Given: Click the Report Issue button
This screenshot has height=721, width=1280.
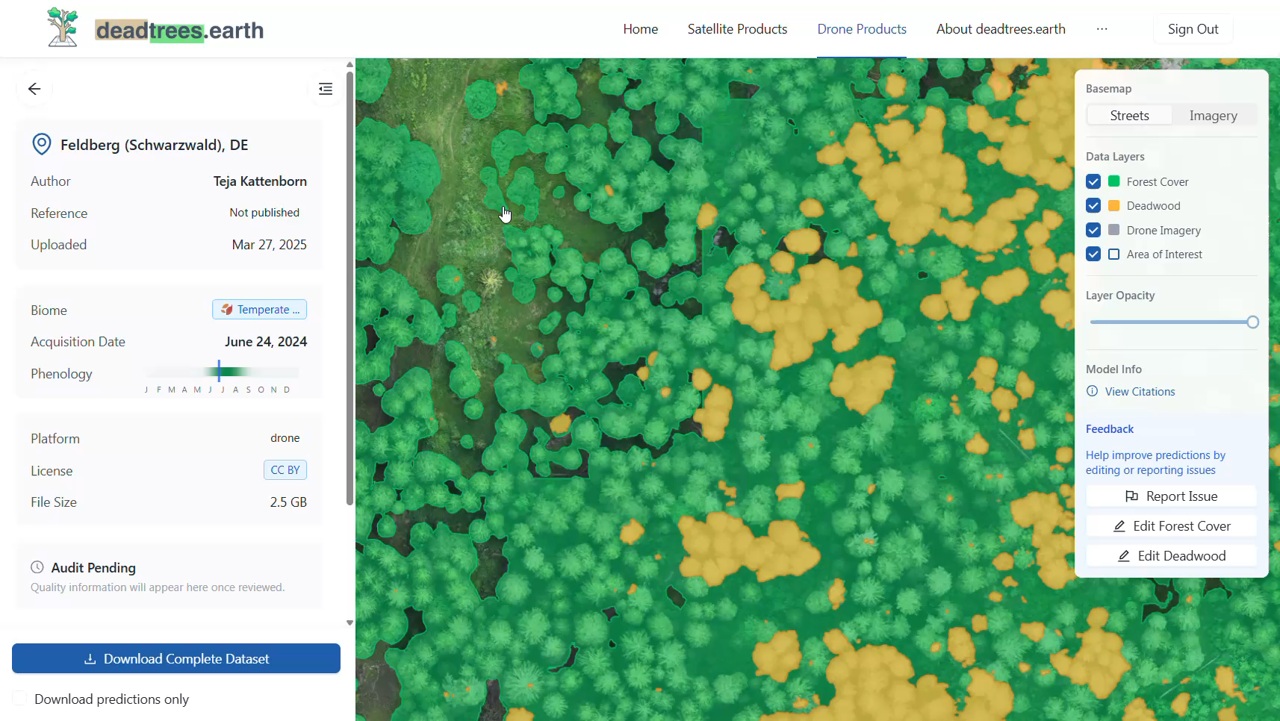Looking at the screenshot, I should coord(1171,496).
